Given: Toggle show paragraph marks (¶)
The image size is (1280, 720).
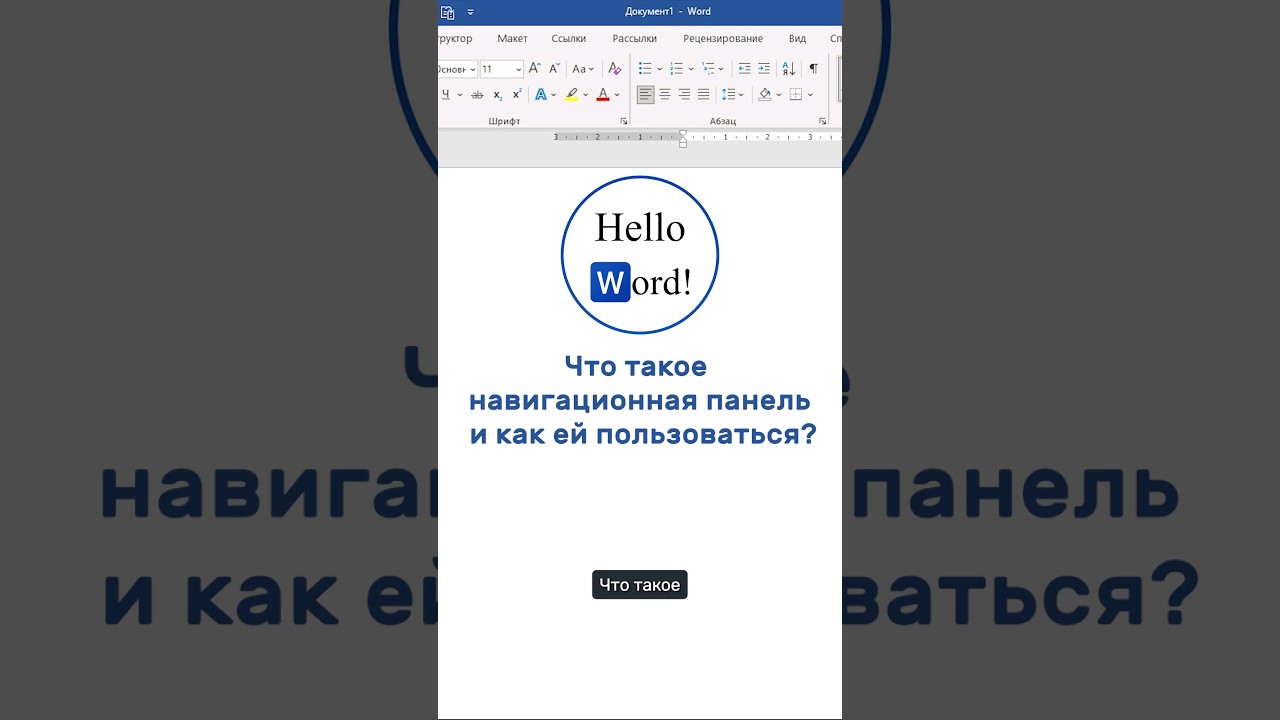Looking at the screenshot, I should click(x=813, y=69).
